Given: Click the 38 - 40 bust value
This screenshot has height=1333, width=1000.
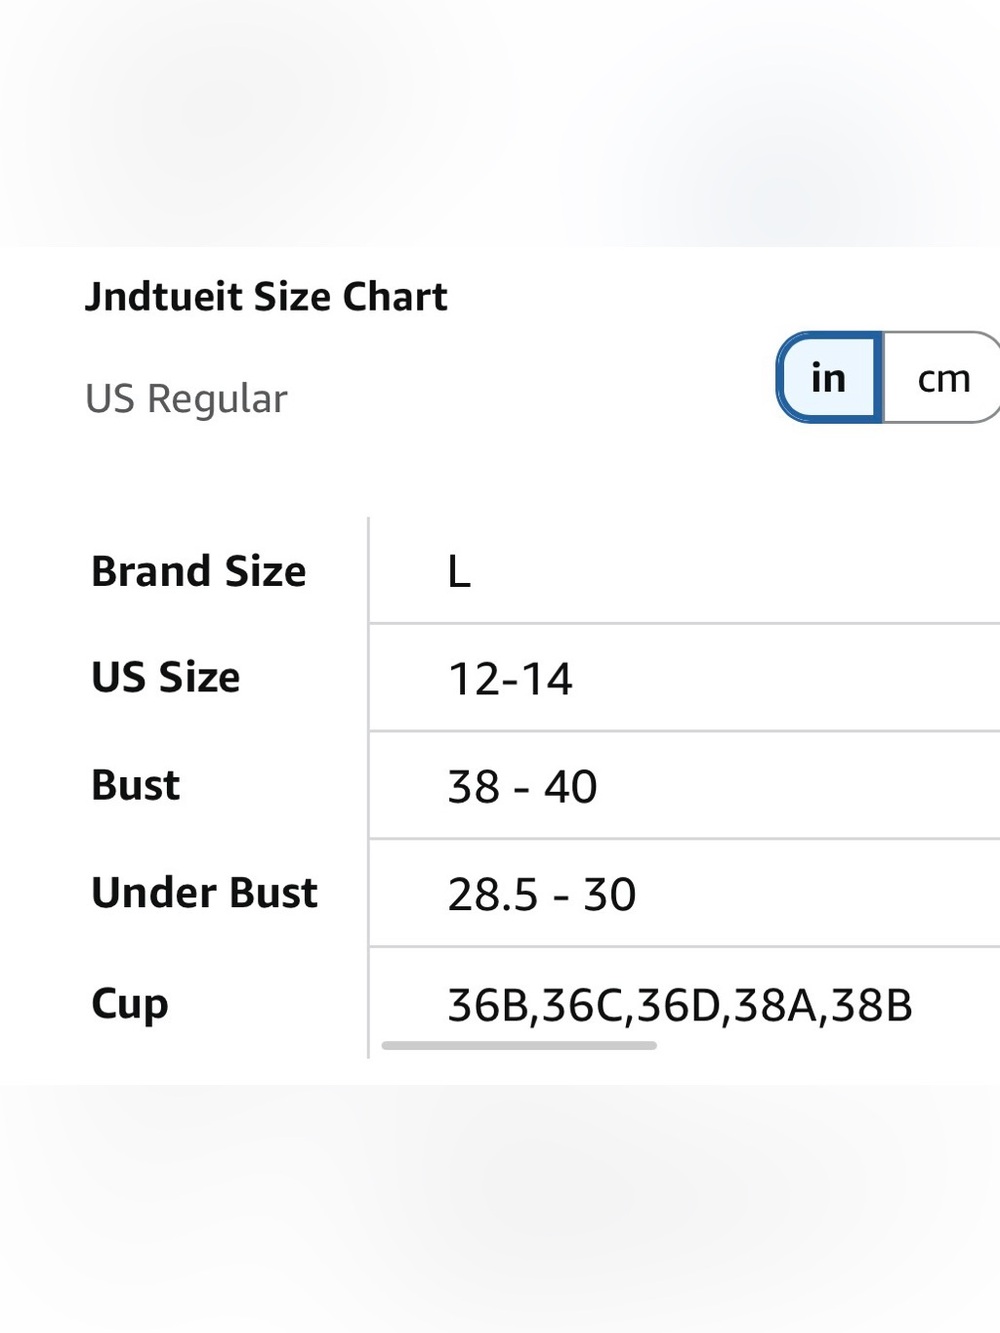Looking at the screenshot, I should [x=522, y=786].
